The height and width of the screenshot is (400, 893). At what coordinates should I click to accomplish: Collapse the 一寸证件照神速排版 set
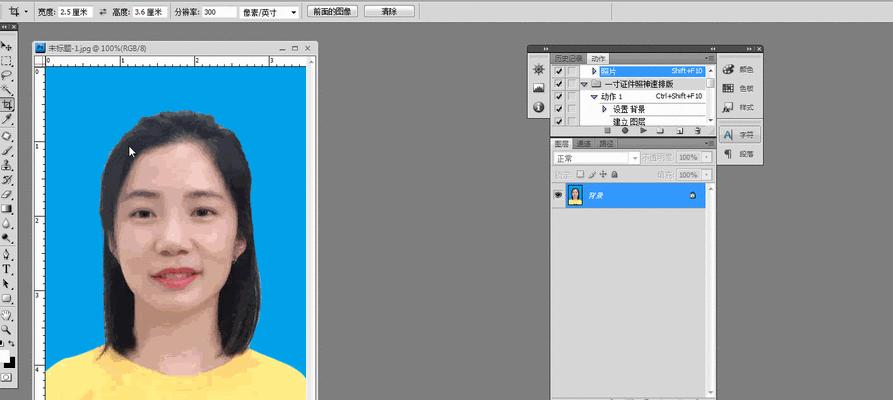[x=584, y=84]
